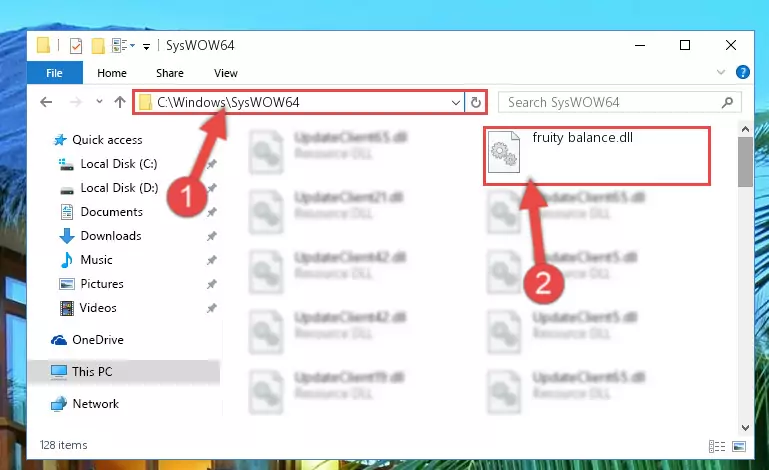
Task: Open Local Disk (C:) in sidebar
Action: click(x=119, y=164)
